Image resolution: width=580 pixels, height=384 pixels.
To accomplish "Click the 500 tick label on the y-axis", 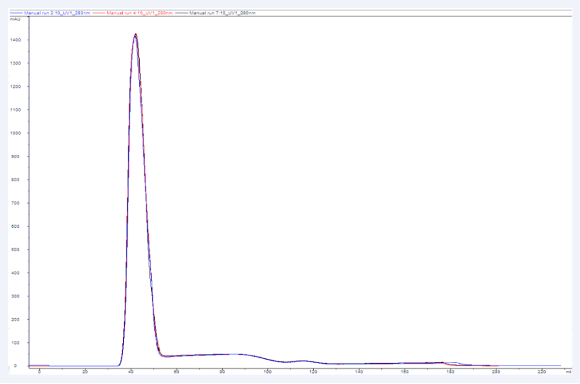I will [15, 250].
